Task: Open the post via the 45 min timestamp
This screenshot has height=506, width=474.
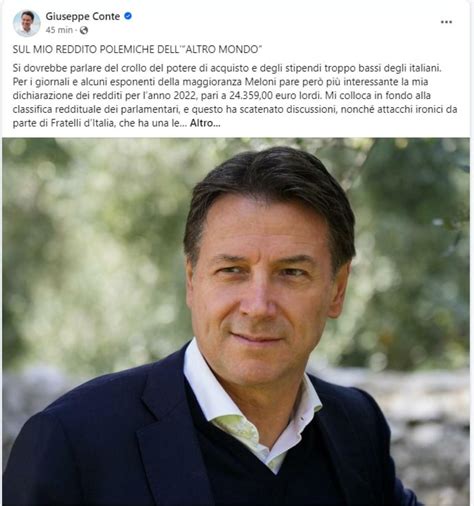Action: click(59, 30)
